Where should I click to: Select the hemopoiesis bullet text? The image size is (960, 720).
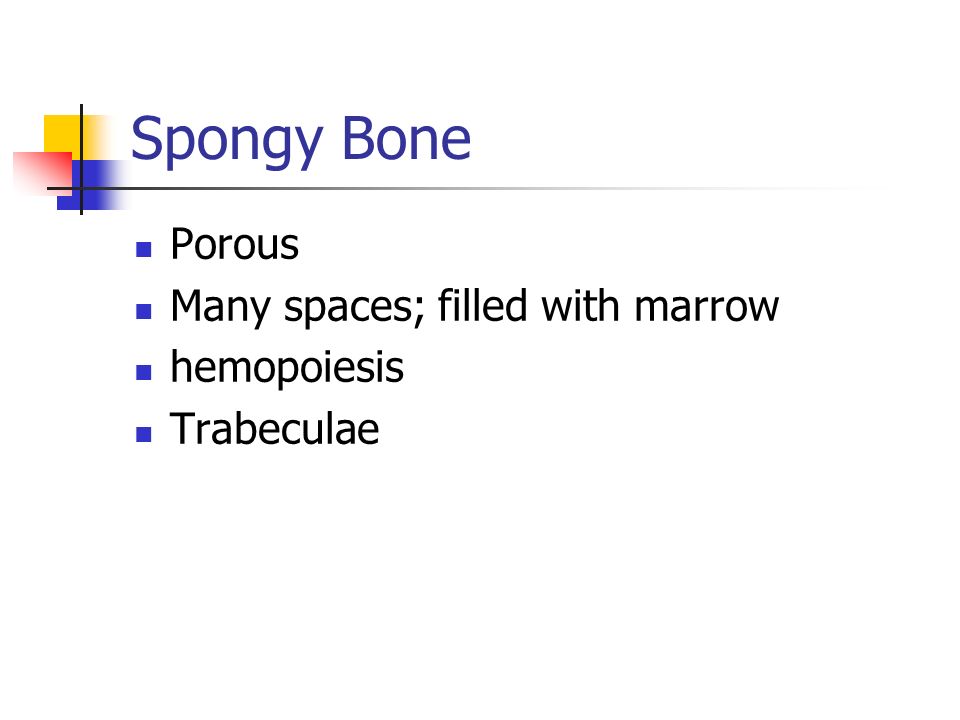point(287,367)
